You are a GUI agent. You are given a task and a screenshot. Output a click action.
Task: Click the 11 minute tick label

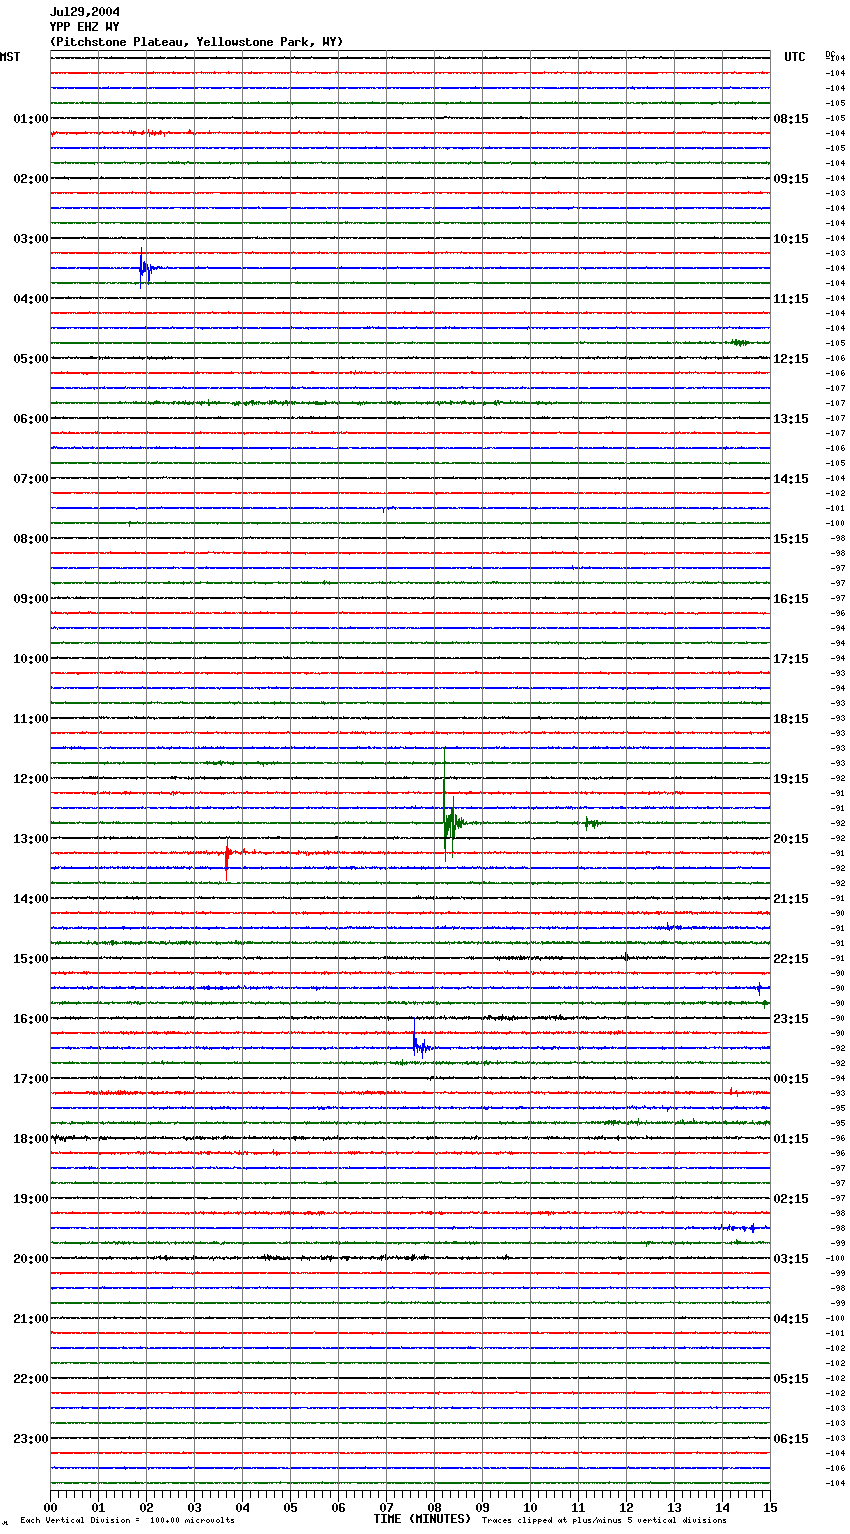[578, 1507]
